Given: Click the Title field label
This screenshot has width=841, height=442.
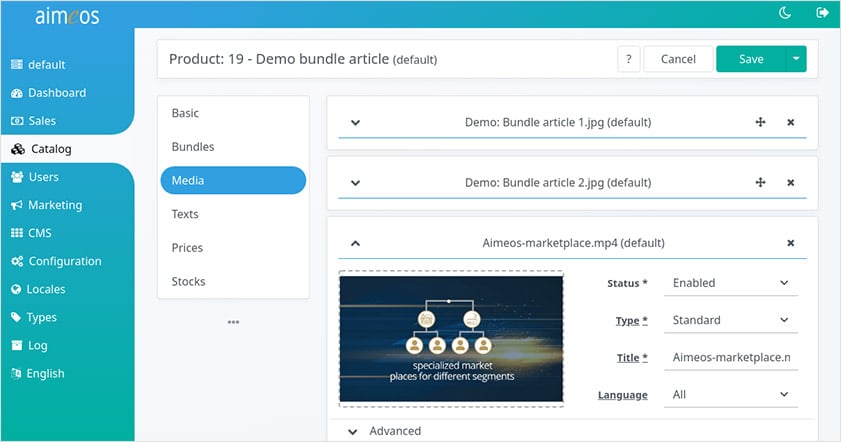Looking at the screenshot, I should click(x=632, y=358).
